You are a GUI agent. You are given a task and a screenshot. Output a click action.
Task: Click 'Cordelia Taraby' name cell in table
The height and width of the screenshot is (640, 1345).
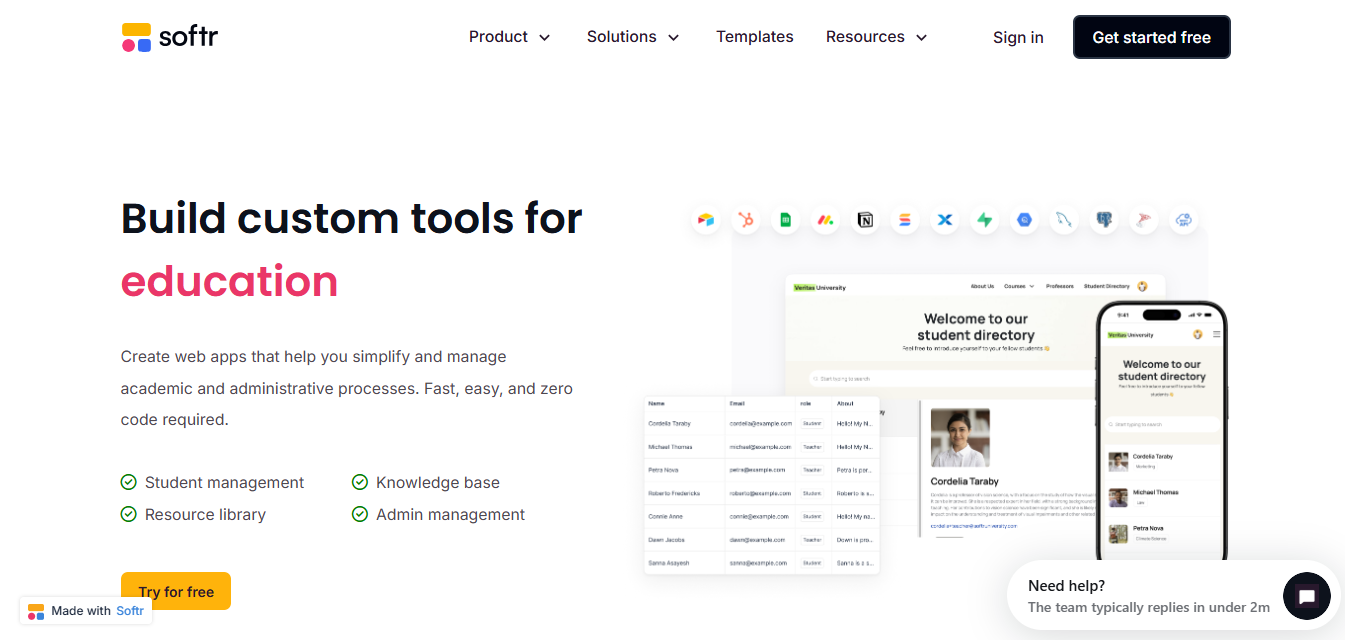coord(670,424)
